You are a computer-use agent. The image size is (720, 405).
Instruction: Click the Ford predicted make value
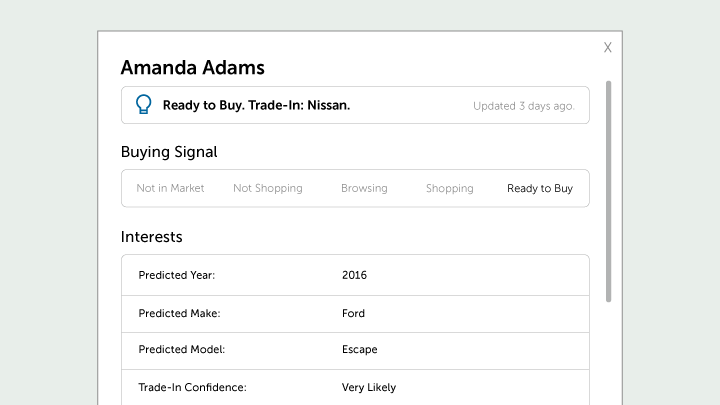[354, 313]
